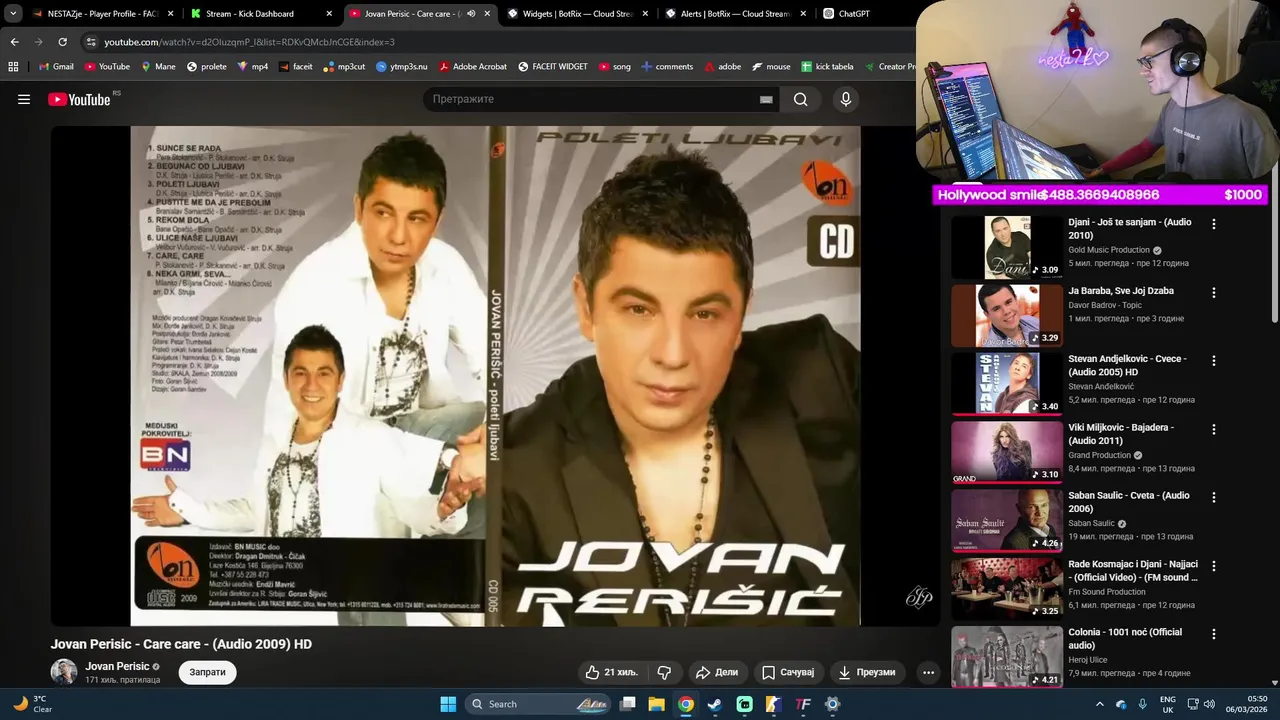Screen dimensions: 1280x720
Task: Download video with Преузми button
Action: (x=867, y=672)
